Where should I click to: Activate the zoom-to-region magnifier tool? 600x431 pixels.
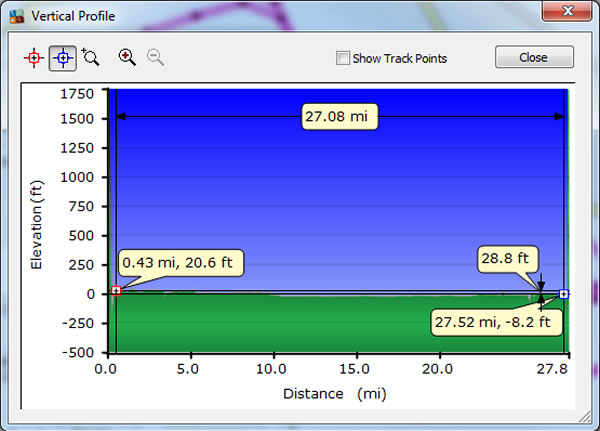click(91, 58)
